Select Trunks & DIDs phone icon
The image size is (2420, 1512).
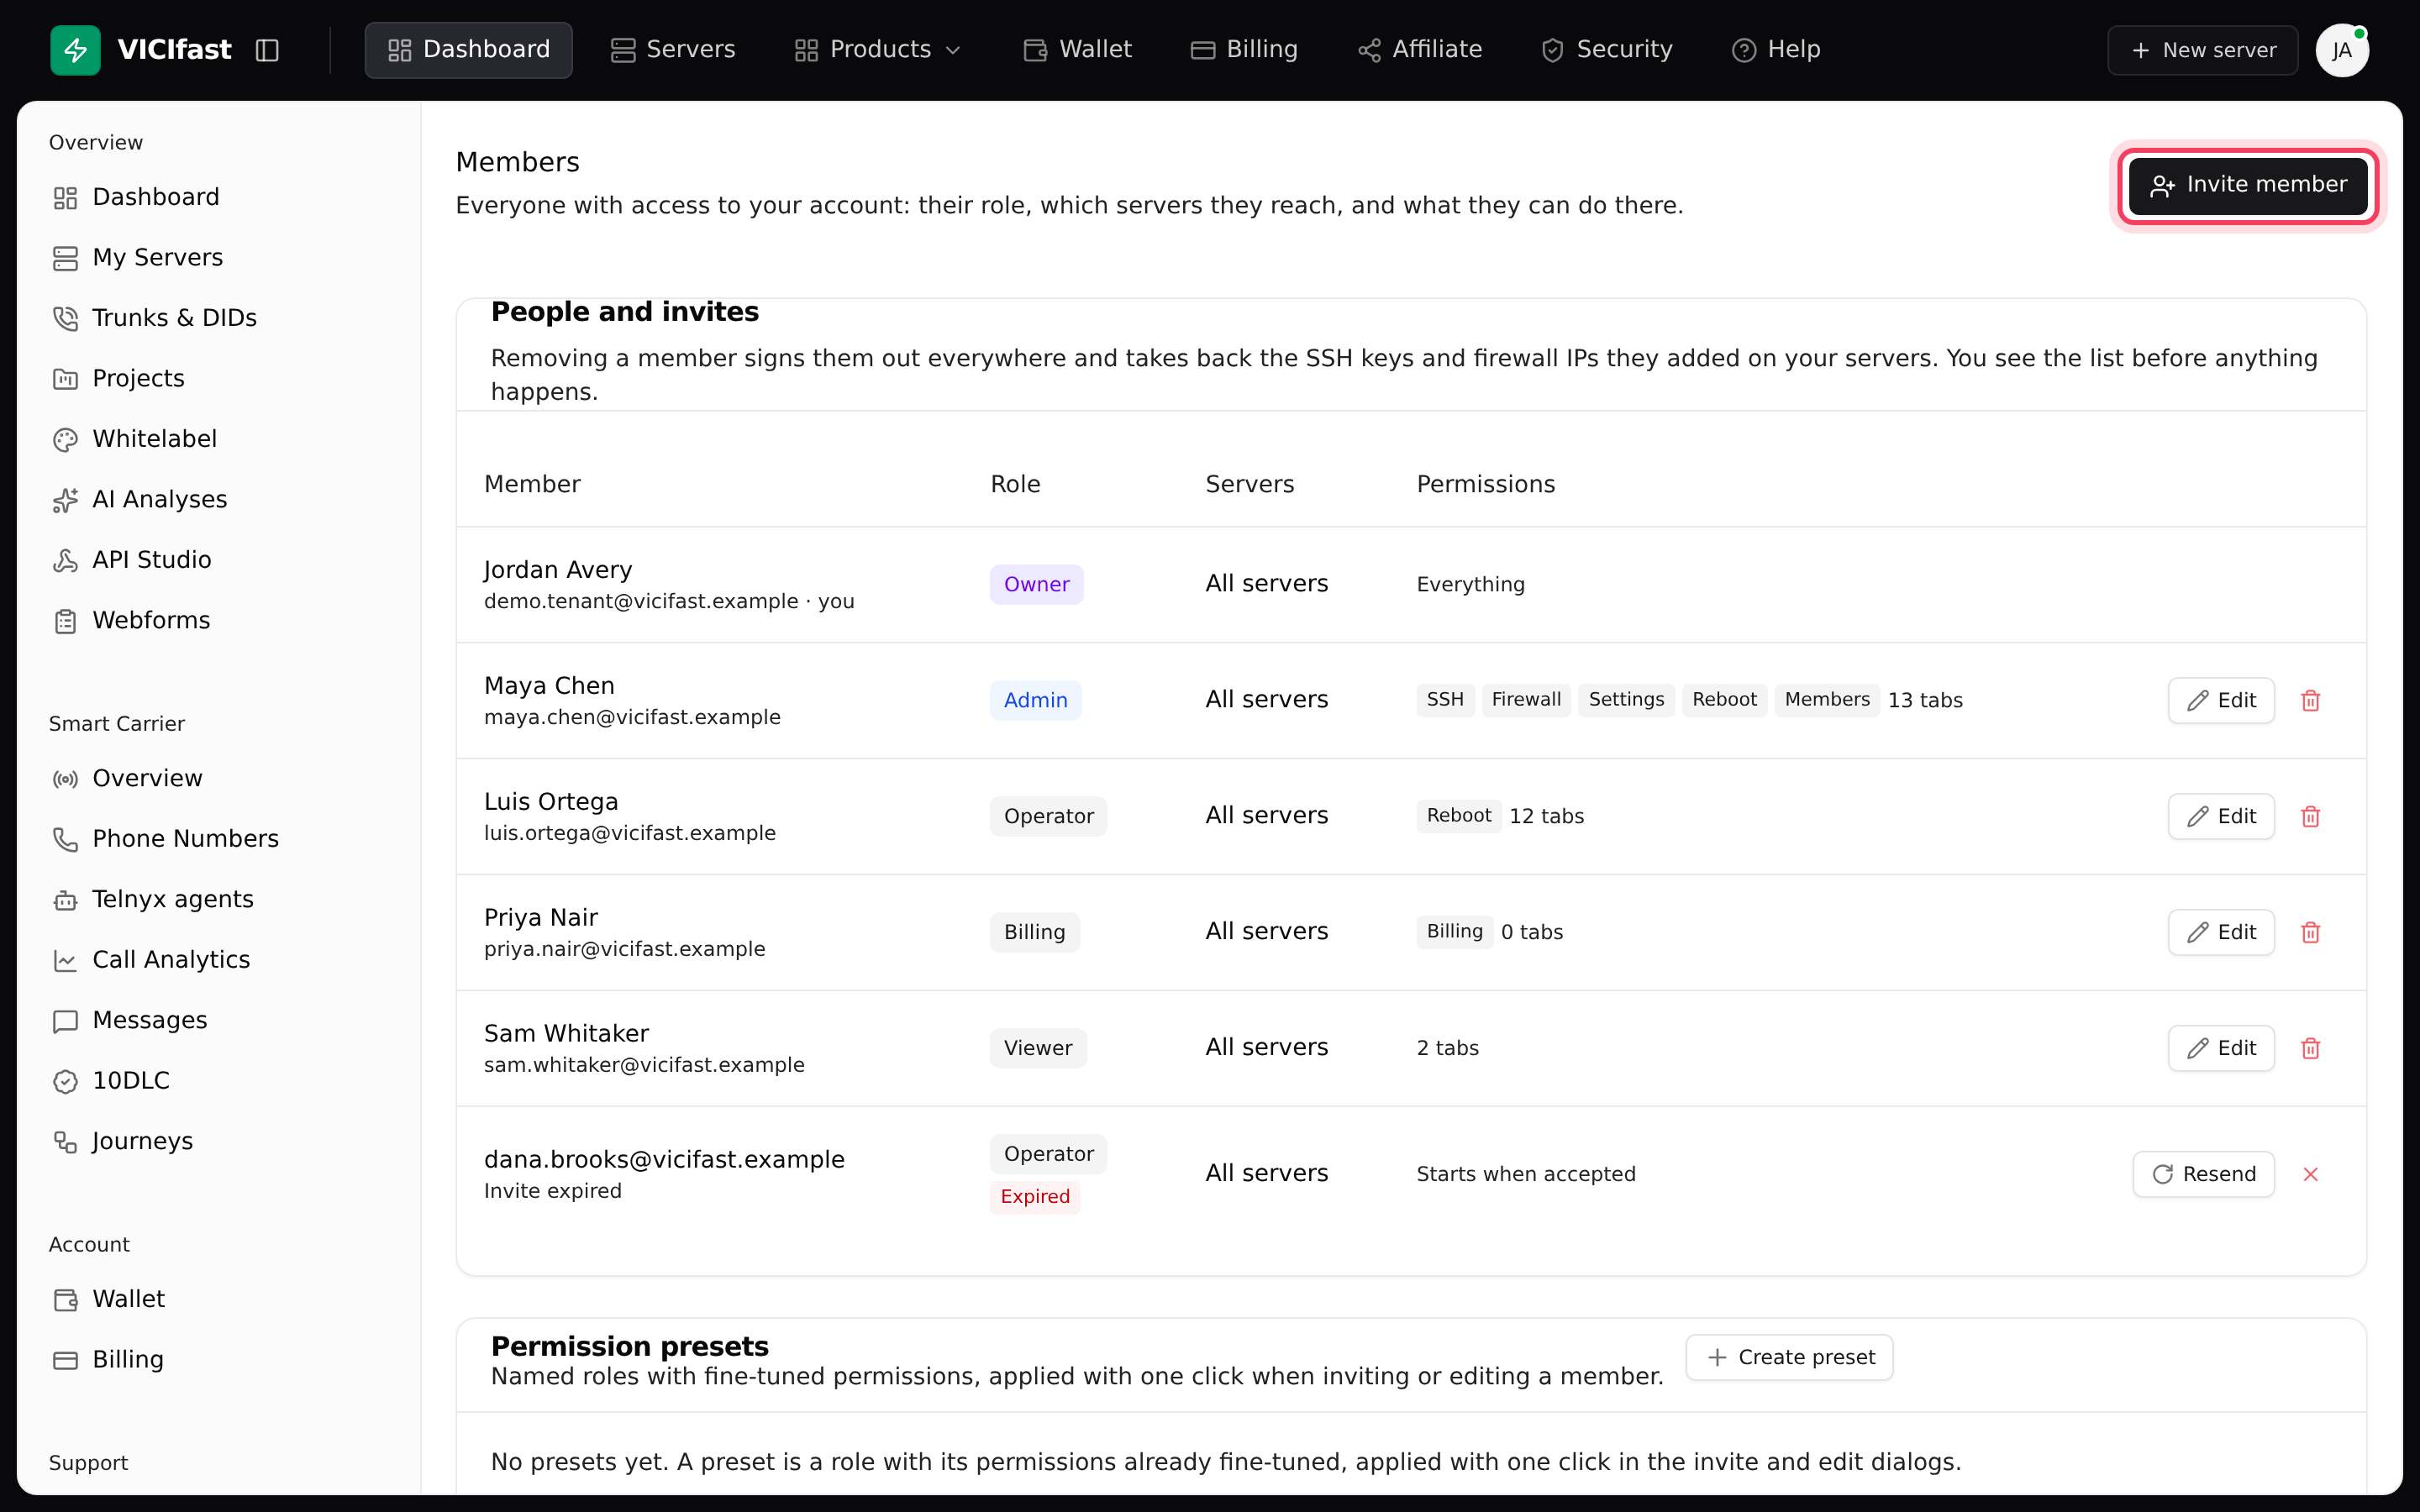65,318
